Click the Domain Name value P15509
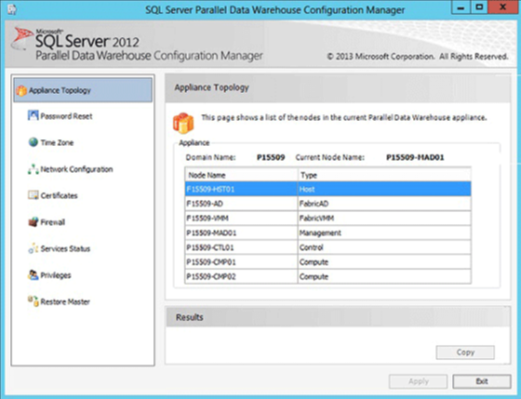Viewport: 521px width, 399px height. coord(271,157)
